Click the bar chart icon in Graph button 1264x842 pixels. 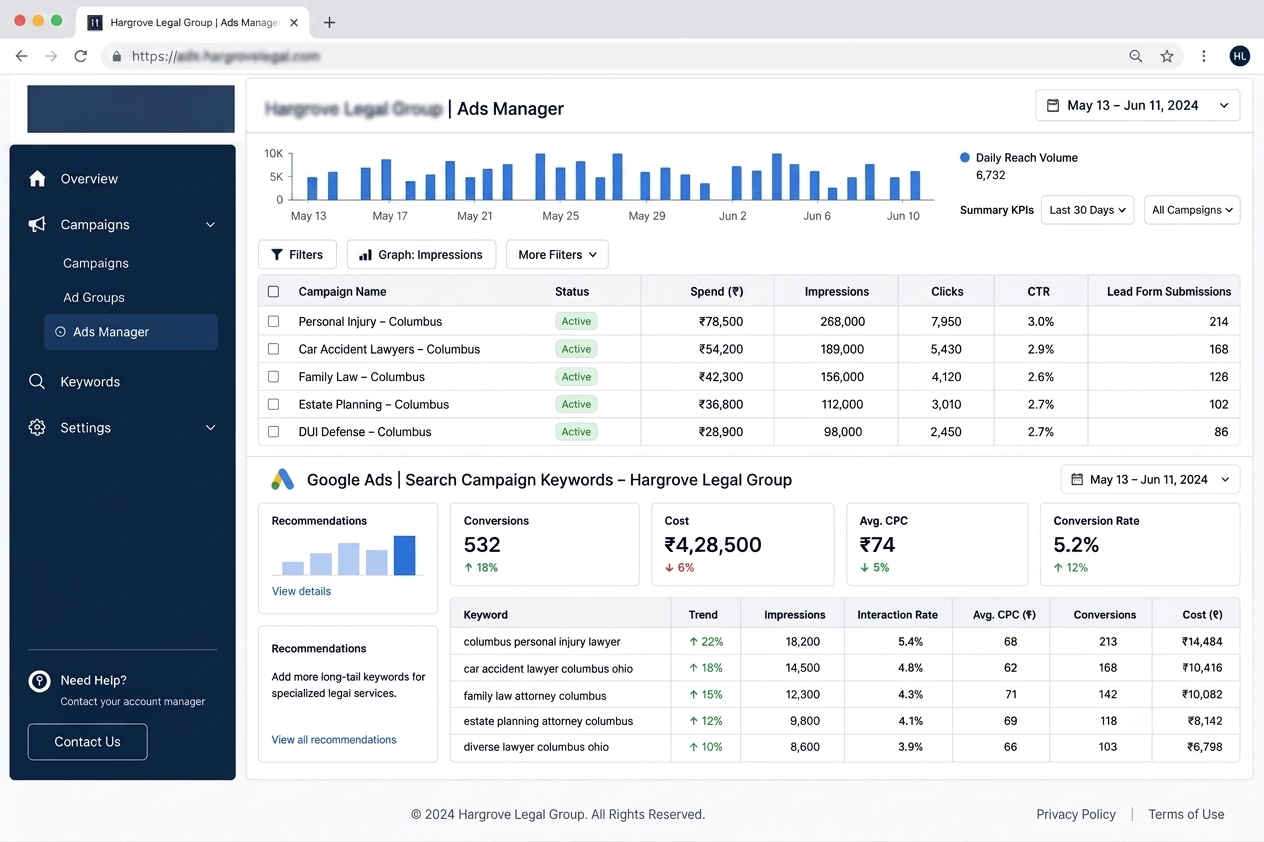[366, 255]
